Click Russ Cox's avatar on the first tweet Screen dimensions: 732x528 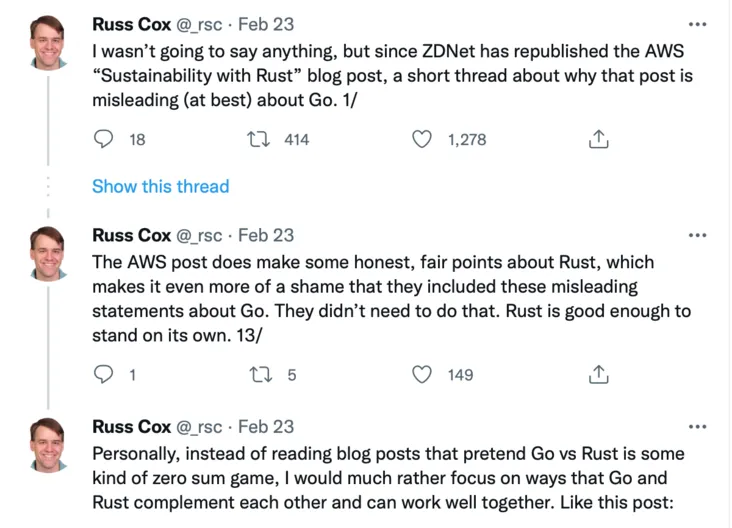pyautogui.click(x=47, y=42)
